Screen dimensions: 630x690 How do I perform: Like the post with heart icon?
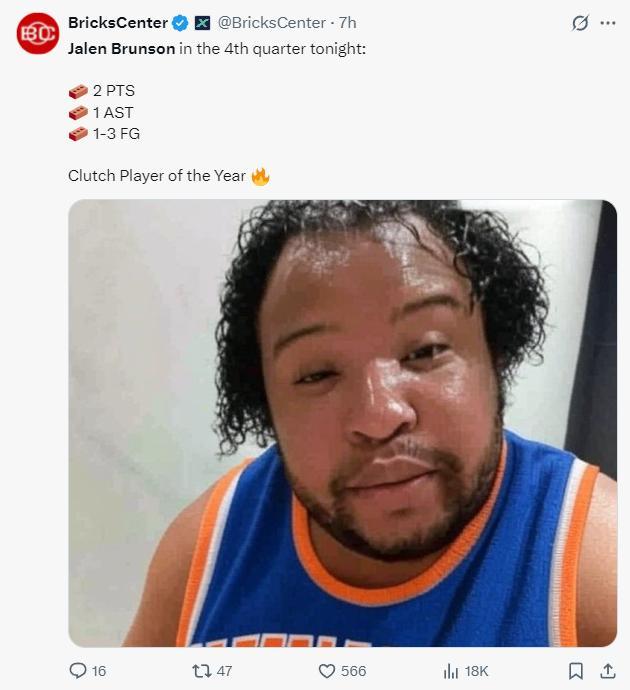tap(326, 671)
